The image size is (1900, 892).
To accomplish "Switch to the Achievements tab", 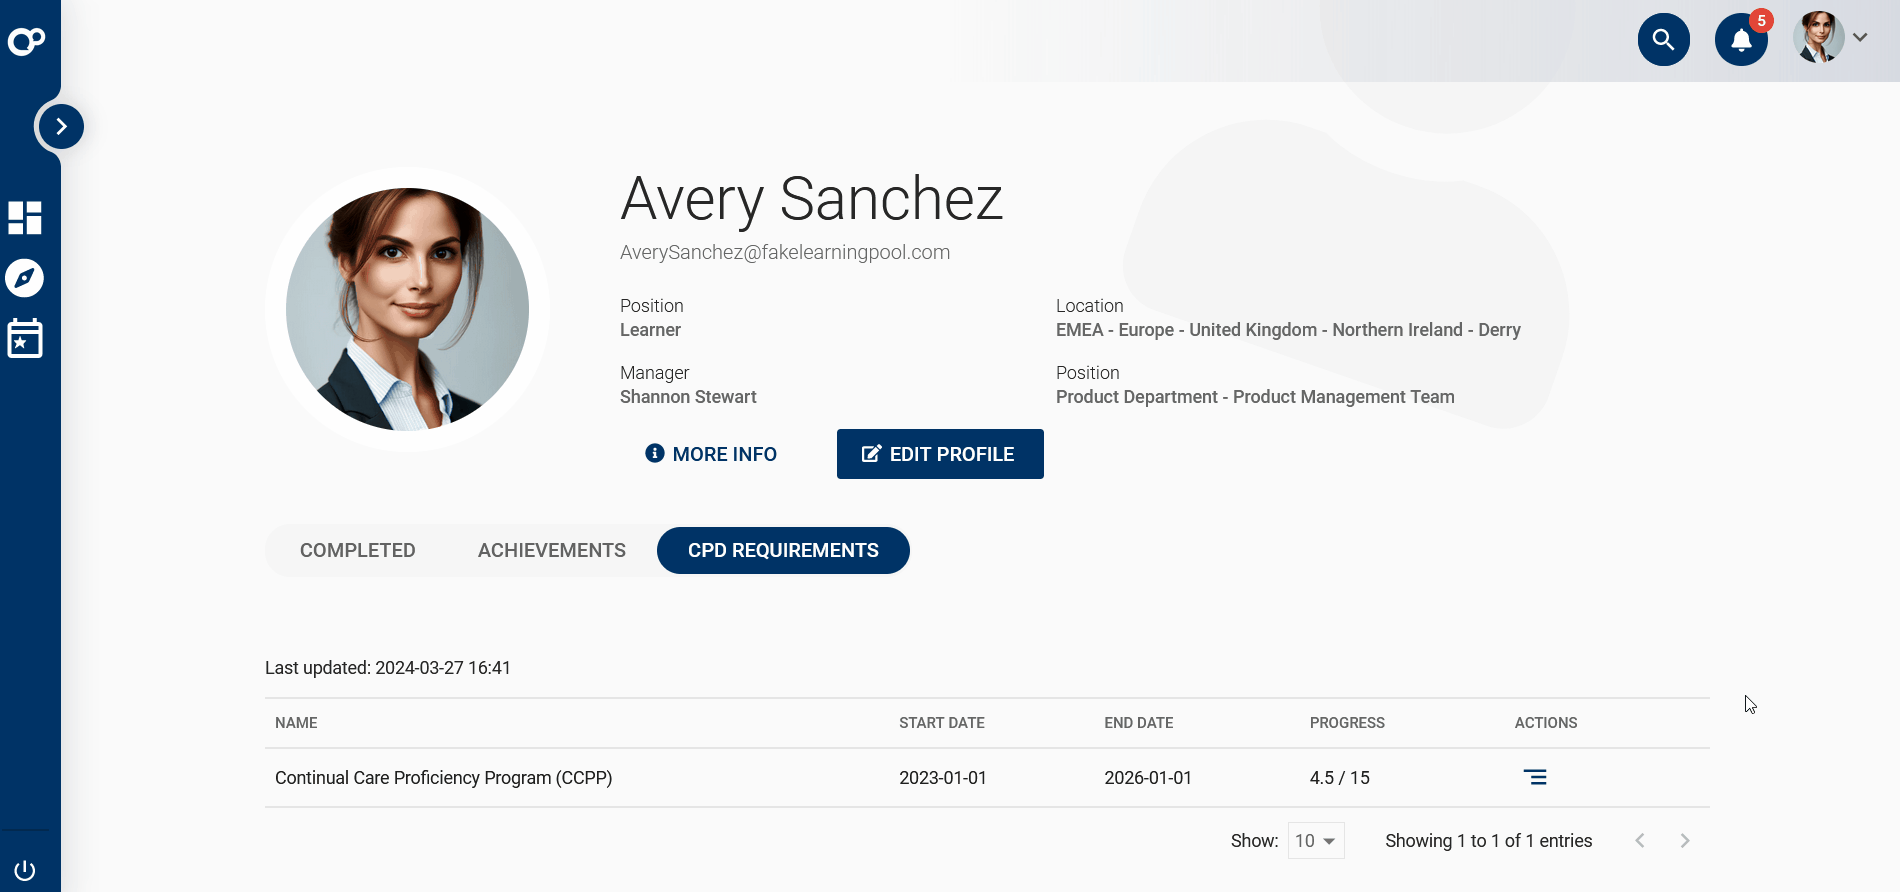I will 551,551.
